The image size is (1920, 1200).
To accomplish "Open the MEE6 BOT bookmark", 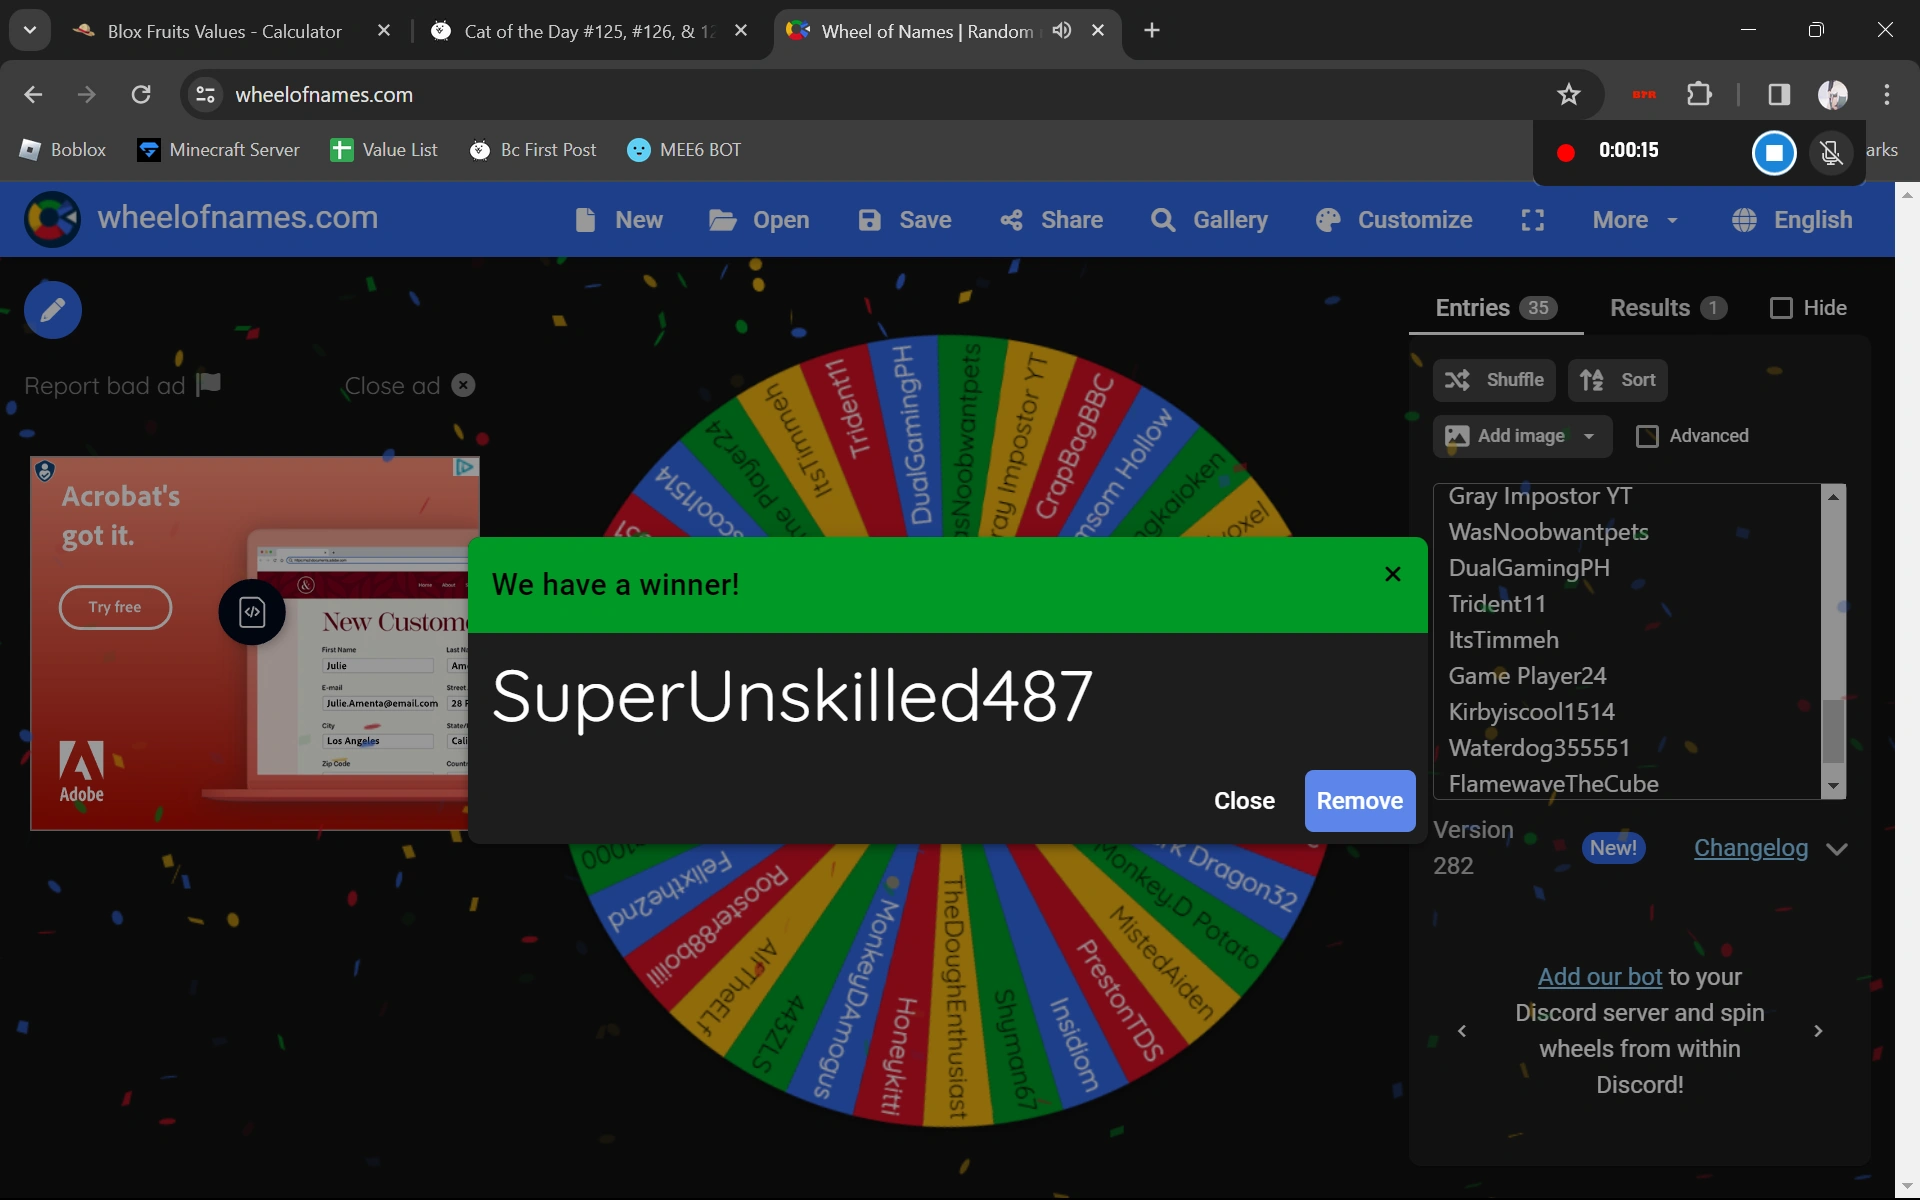I will pyautogui.click(x=684, y=150).
